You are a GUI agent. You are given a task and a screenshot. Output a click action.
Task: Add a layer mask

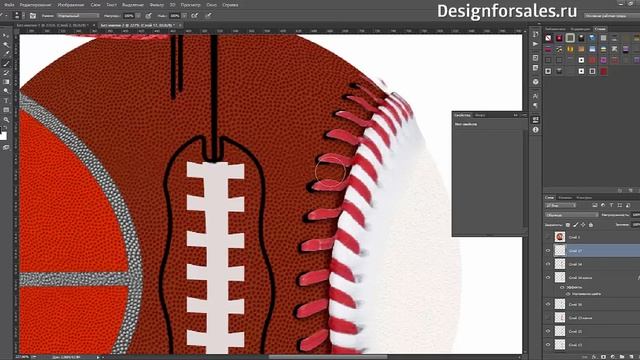tap(603, 357)
